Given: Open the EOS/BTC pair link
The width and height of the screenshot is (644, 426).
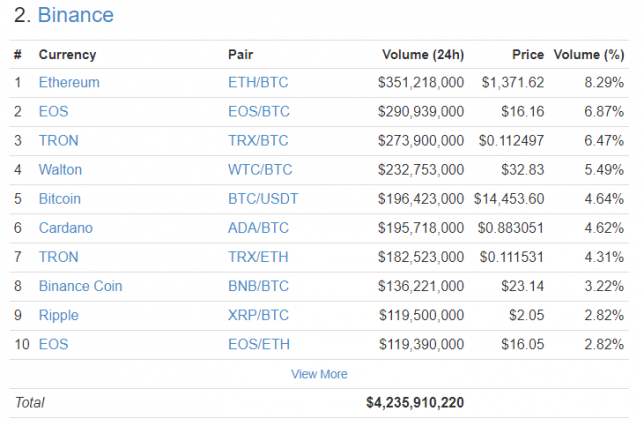Looking at the screenshot, I should coord(259,112).
